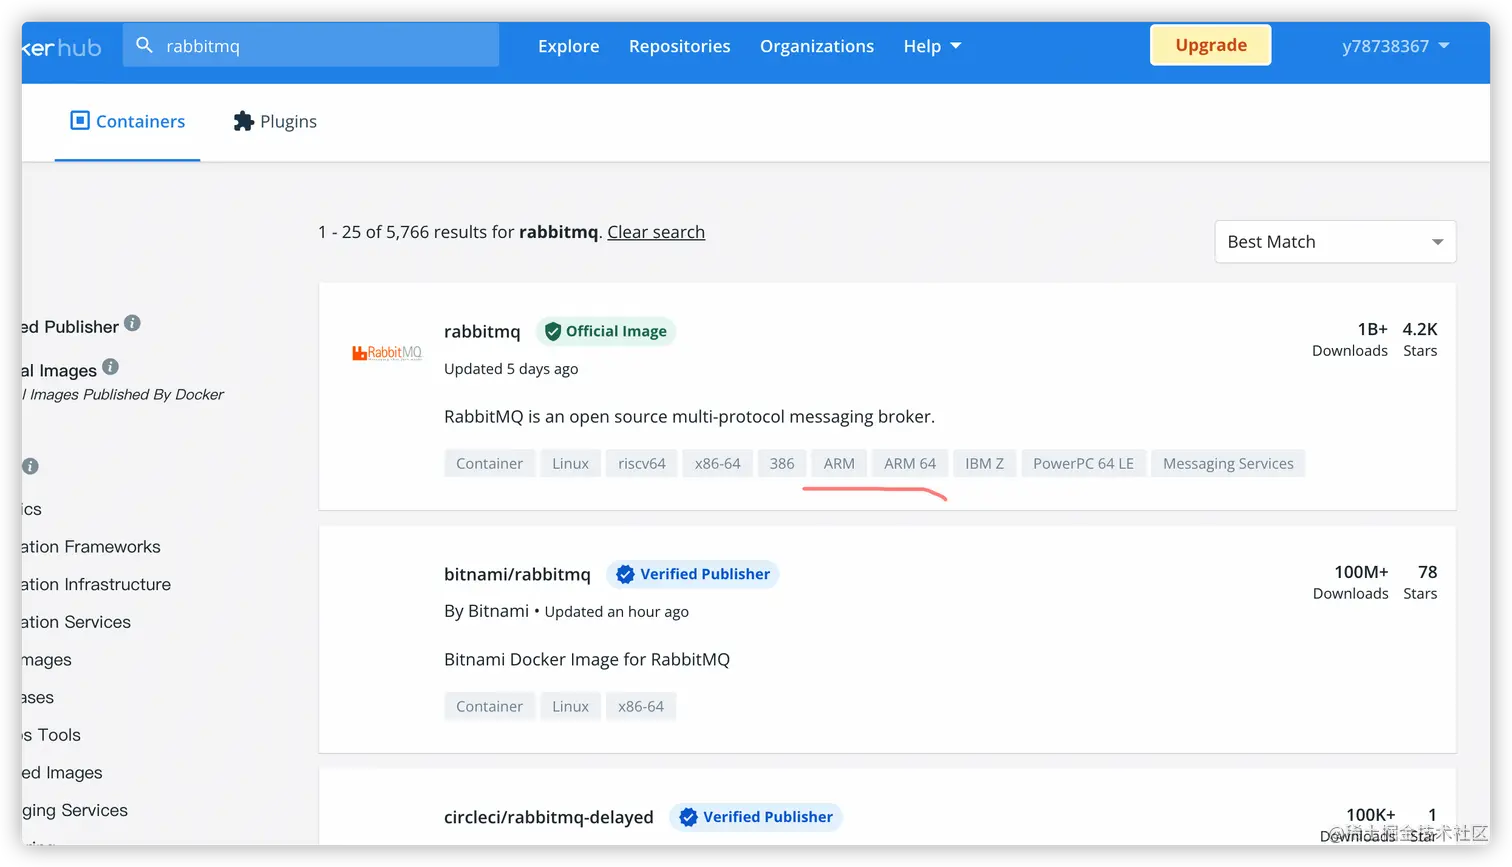Click the 'By Bitnami' publisher text

pyautogui.click(x=487, y=611)
